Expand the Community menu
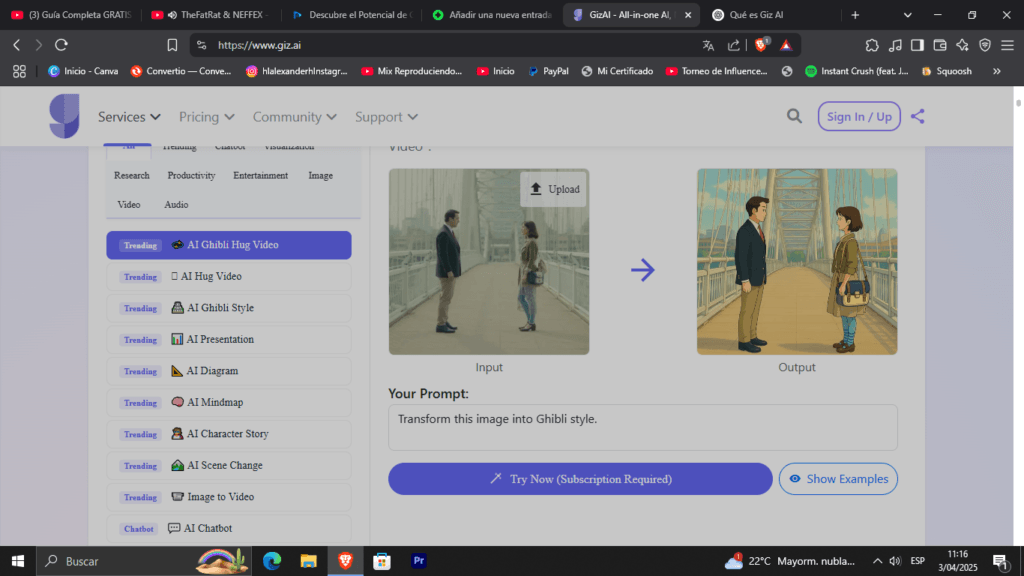The height and width of the screenshot is (576, 1024). [x=294, y=117]
